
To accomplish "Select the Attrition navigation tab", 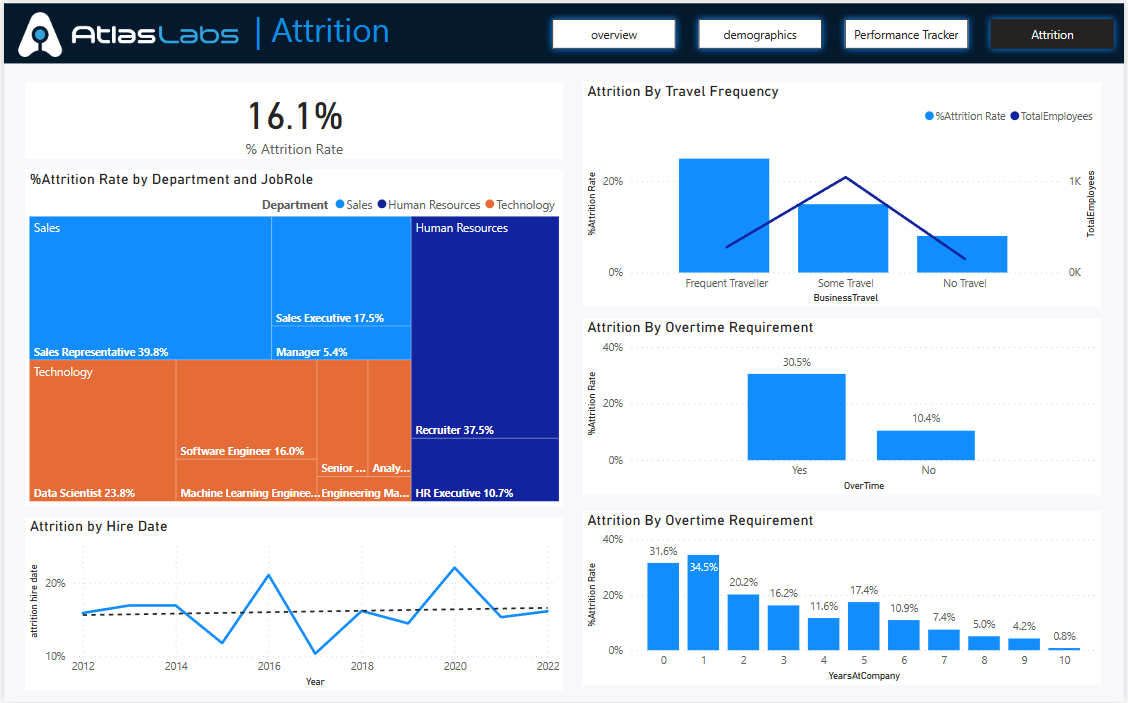I will (x=1052, y=35).
